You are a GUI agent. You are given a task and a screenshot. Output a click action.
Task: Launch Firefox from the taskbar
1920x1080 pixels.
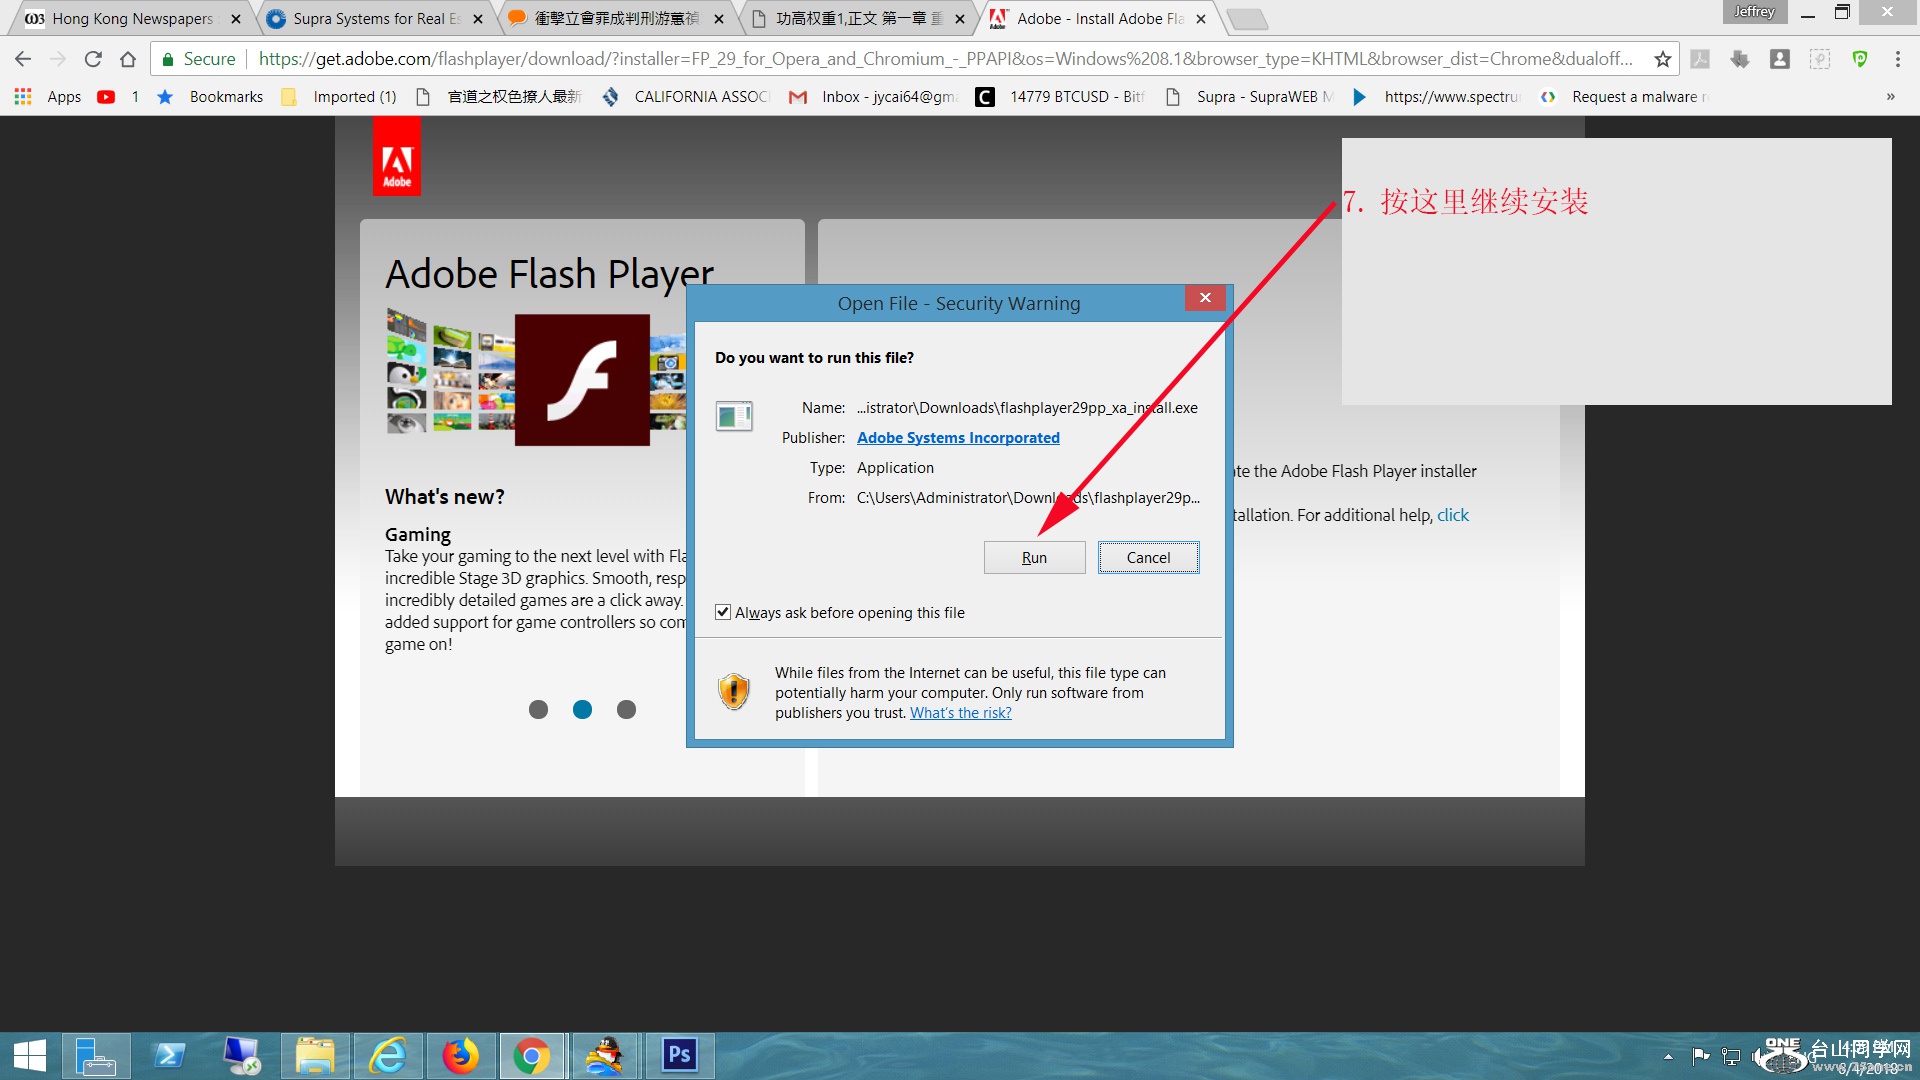(x=460, y=1056)
